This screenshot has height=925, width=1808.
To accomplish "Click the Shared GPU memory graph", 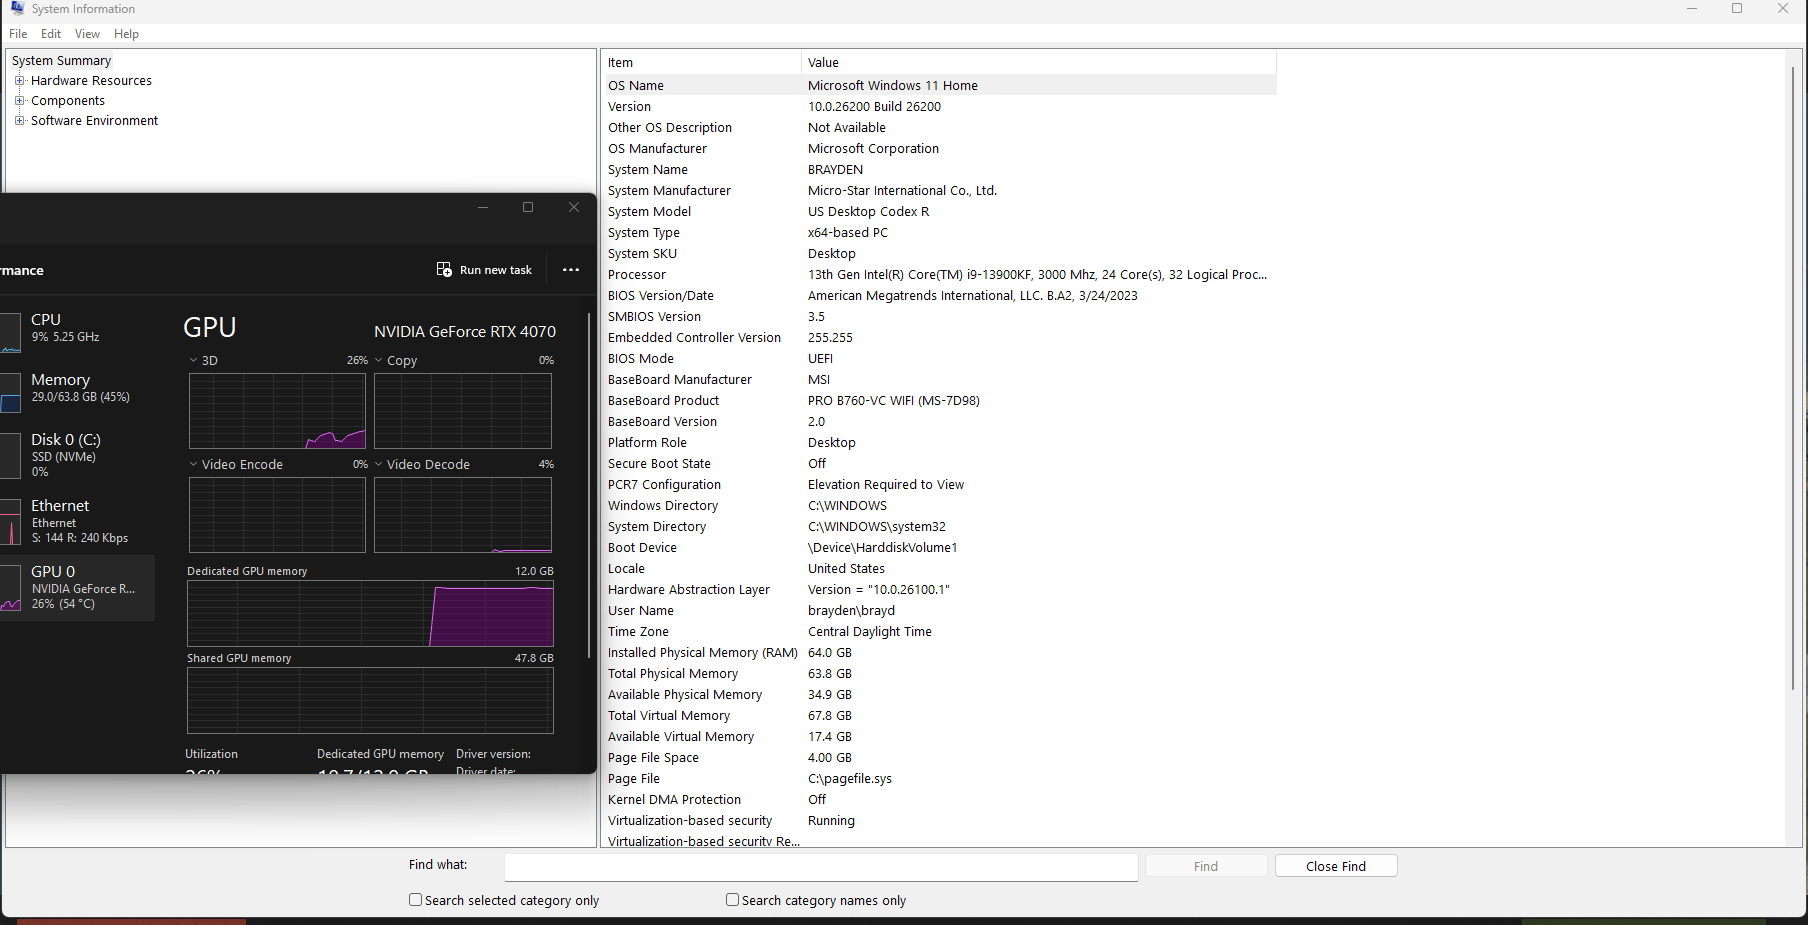I will pyautogui.click(x=370, y=701).
